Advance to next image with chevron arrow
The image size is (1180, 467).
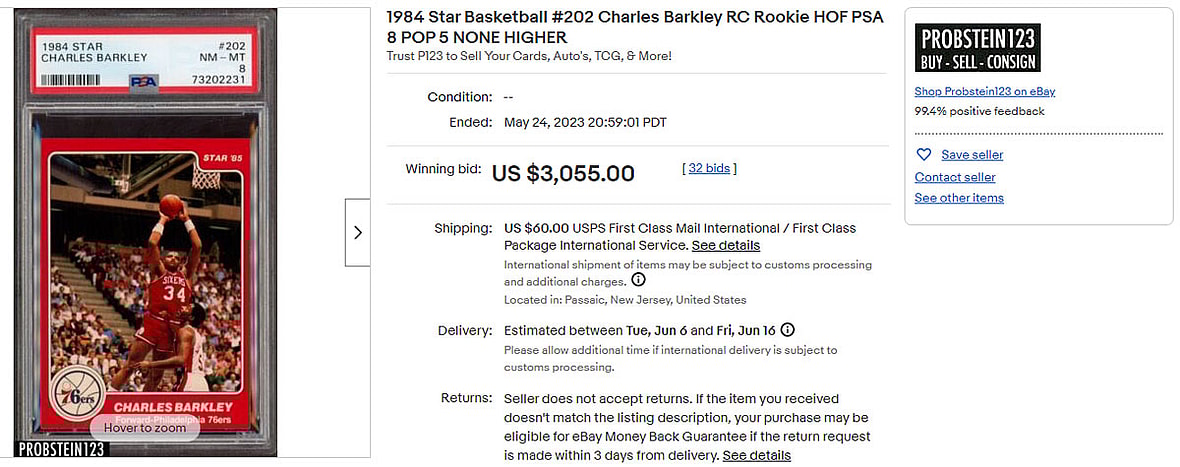(x=358, y=232)
